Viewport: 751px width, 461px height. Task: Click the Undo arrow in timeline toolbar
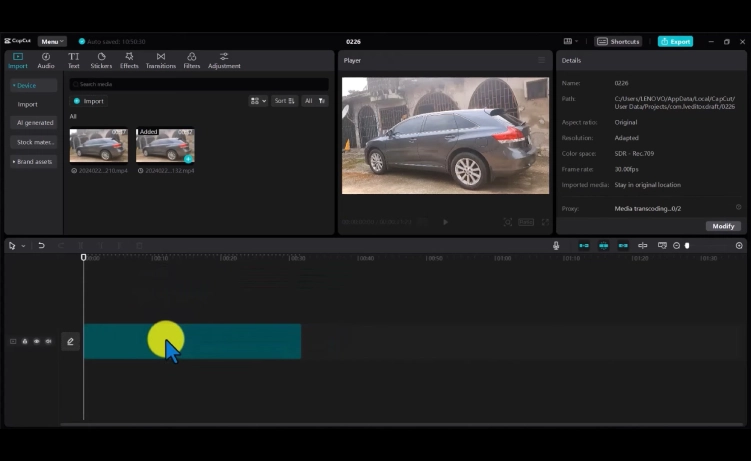41,246
